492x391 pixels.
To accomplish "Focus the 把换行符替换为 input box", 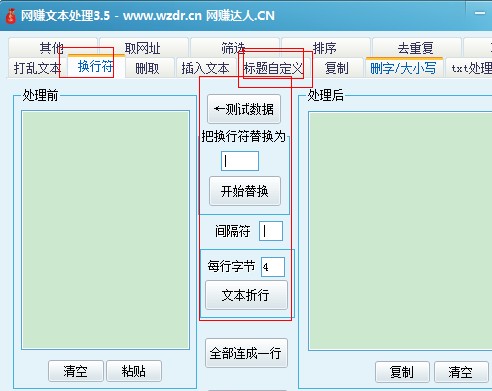I will click(x=240, y=161).
